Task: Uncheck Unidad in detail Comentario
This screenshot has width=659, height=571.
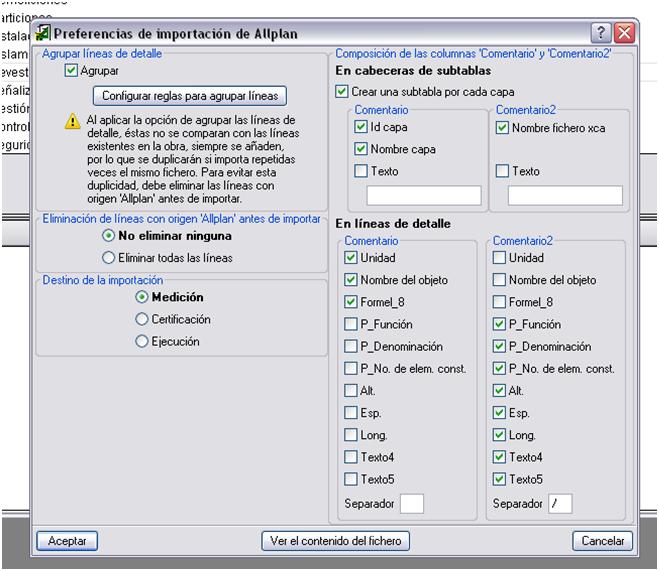Action: click(x=351, y=258)
